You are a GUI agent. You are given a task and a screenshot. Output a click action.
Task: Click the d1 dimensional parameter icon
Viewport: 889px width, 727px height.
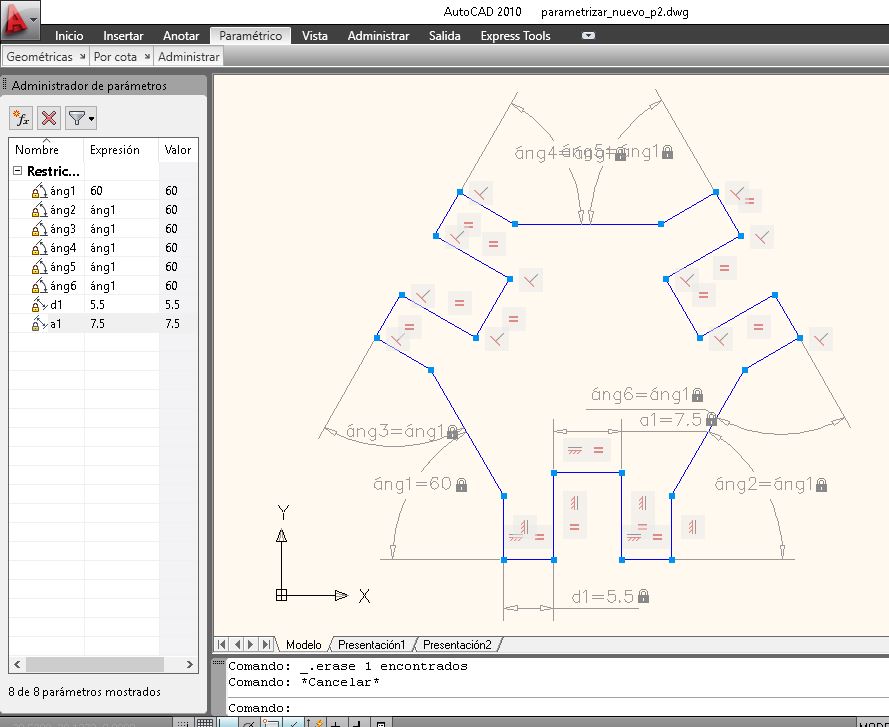39,305
